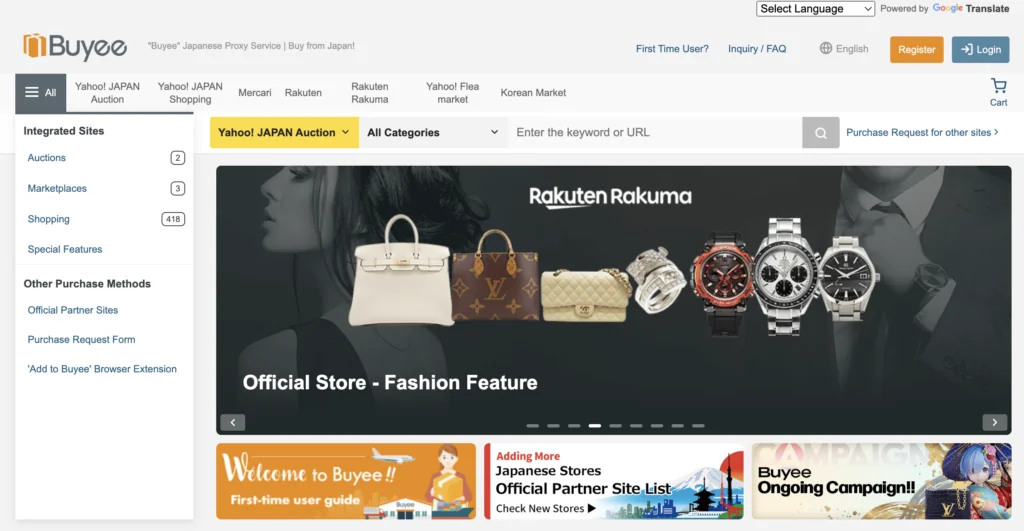
Task: Click the Marketplaces count badge 3
Action: click(x=177, y=189)
